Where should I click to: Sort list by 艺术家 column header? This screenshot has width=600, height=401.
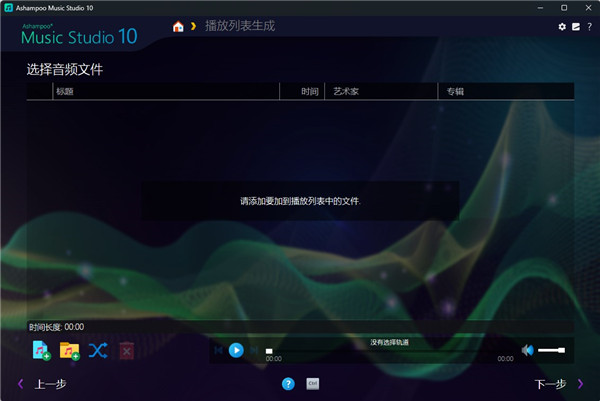tap(382, 91)
